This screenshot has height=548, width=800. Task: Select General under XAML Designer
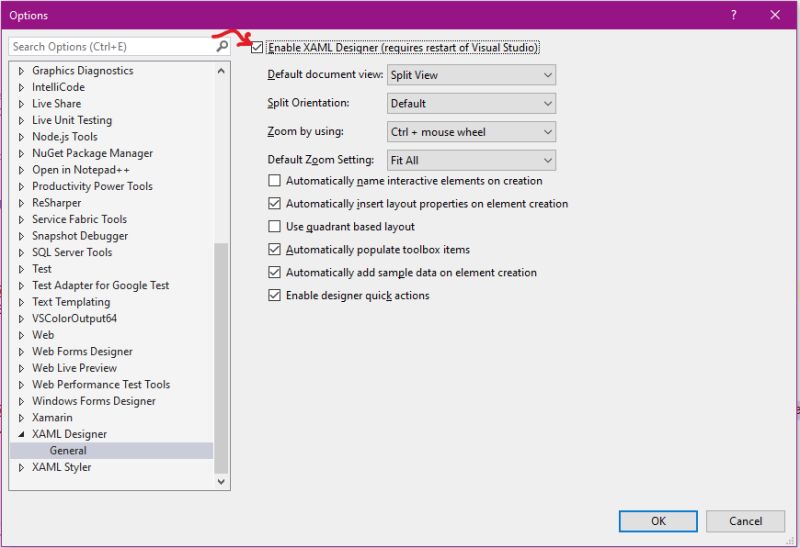[68, 451]
